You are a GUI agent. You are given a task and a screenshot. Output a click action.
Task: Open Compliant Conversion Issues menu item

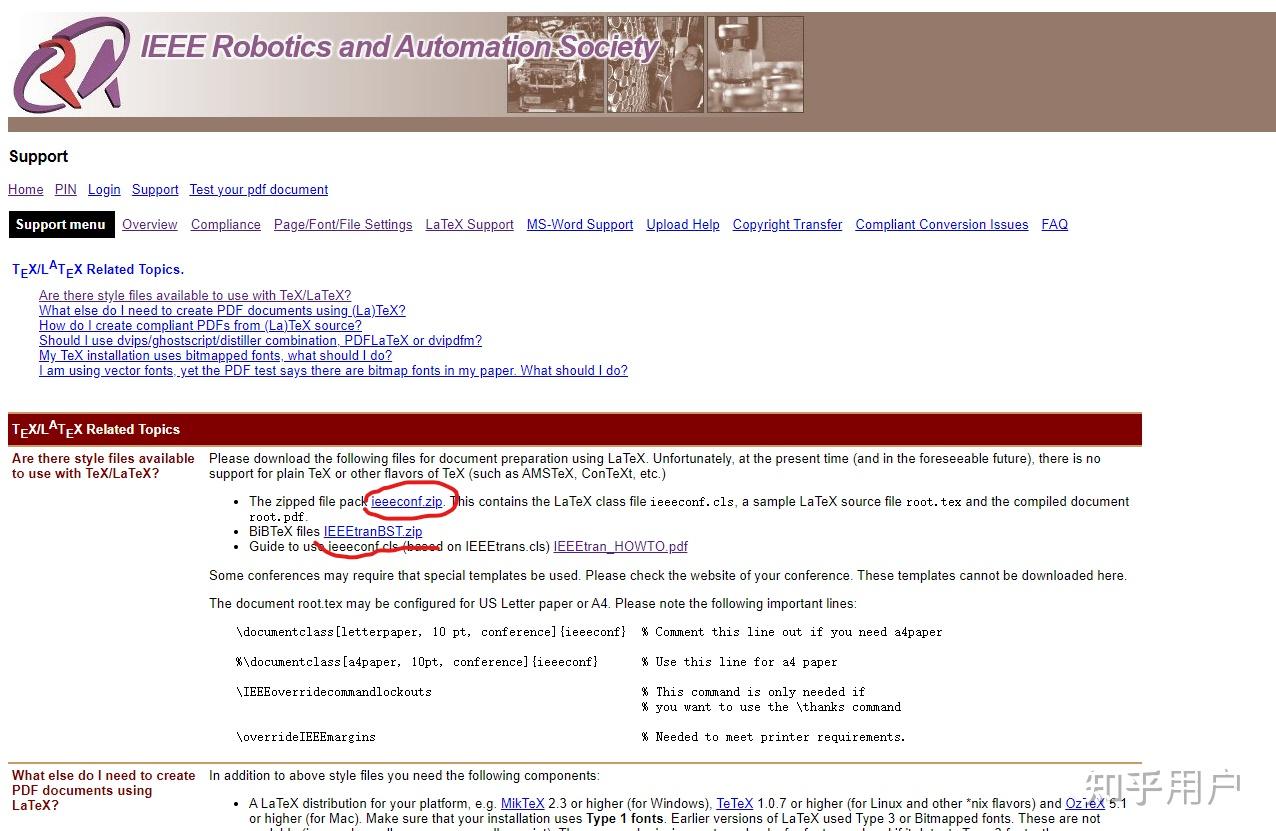click(x=942, y=225)
